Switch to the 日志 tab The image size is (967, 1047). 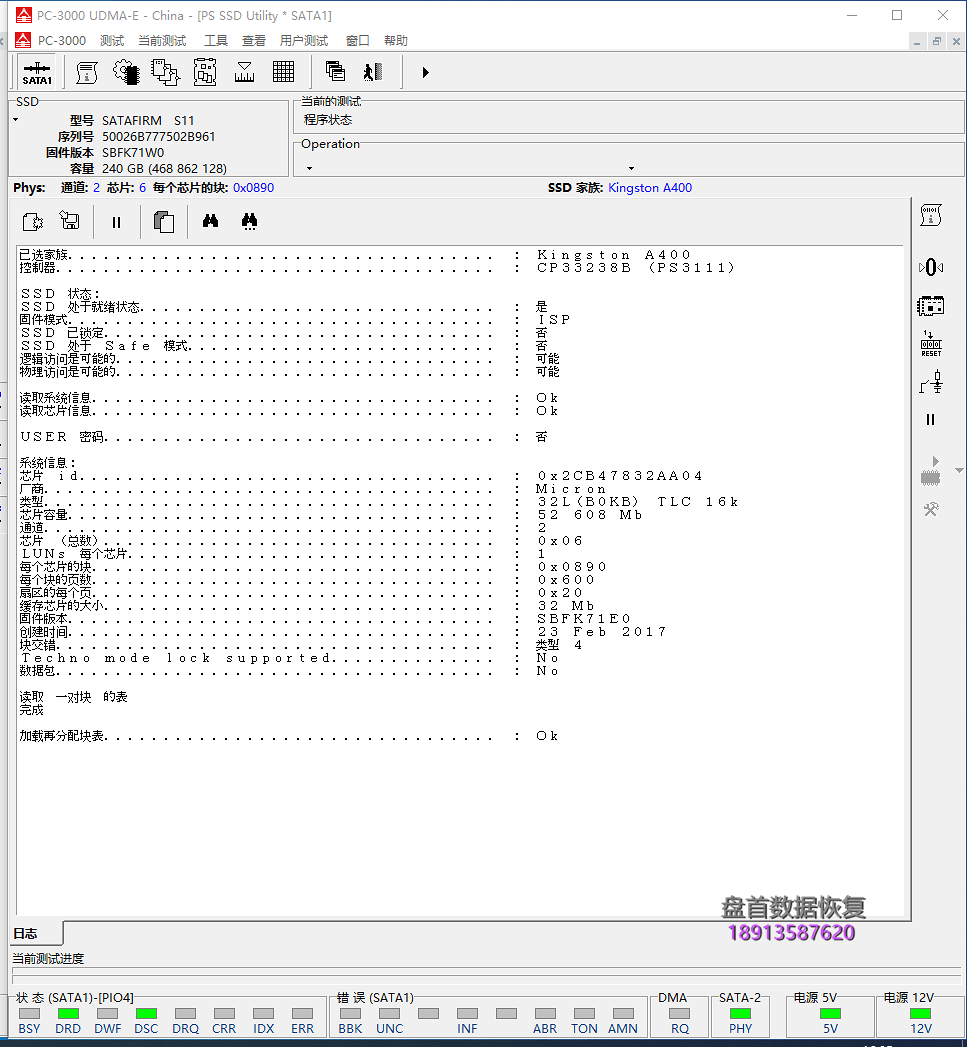pos(37,933)
